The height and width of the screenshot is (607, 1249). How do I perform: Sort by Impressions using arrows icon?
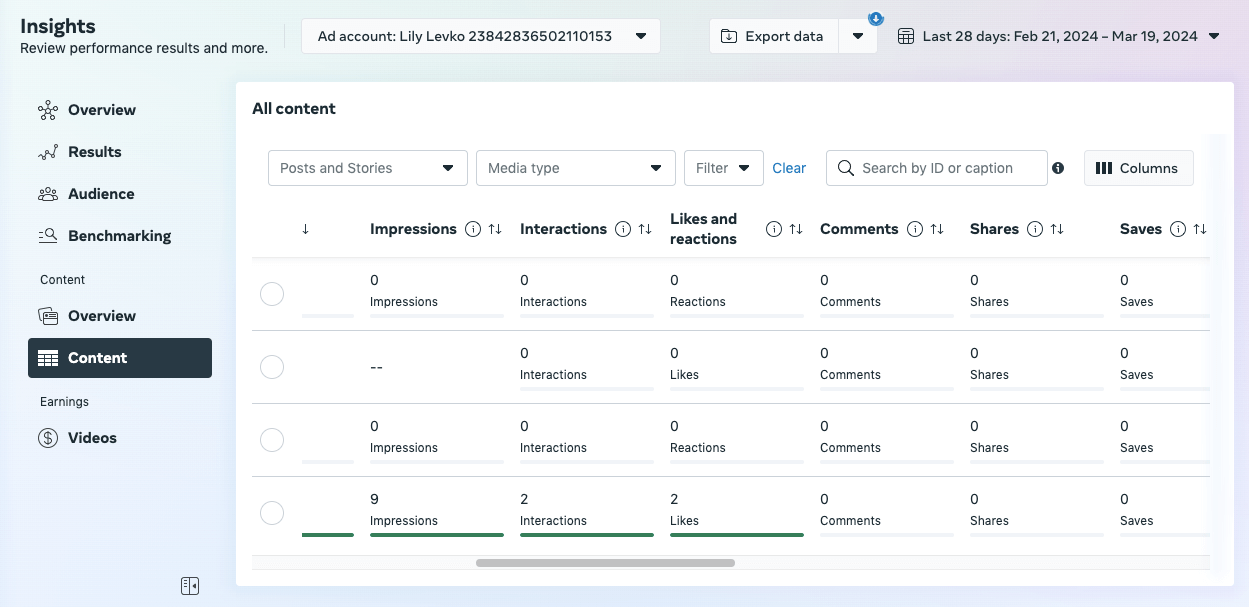tap(495, 229)
